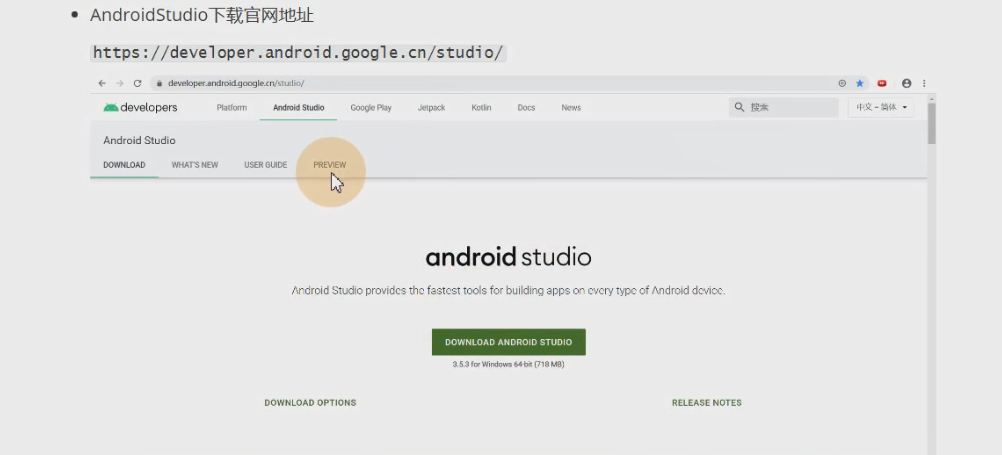Click the red extension icon in browser toolbar
The image size is (1002, 455).
(882, 83)
